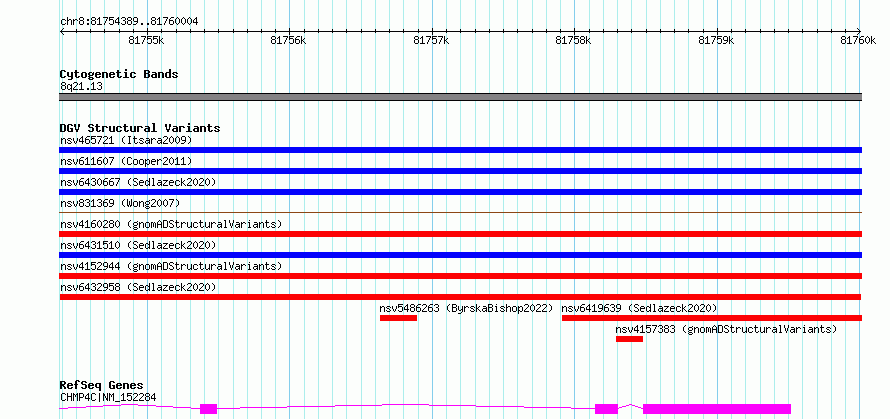Screen dimensions: 890x419
Task: Click the Cytogenetic Bands track title
Action: tap(119, 74)
